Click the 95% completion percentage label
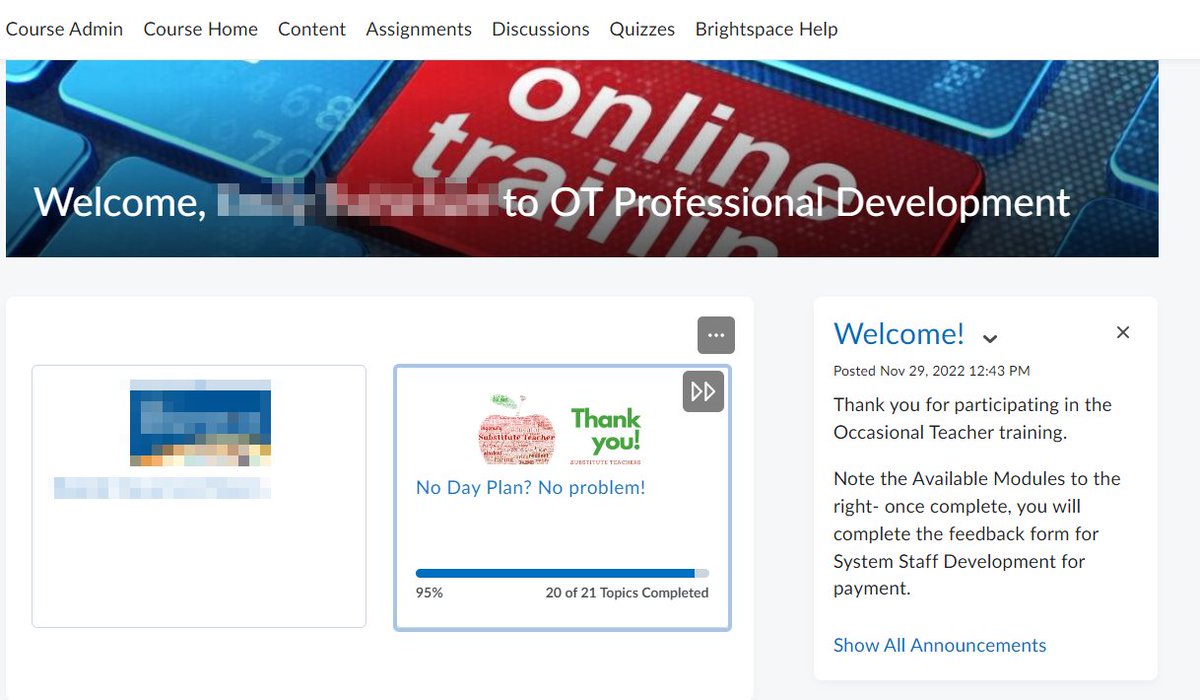Image resolution: width=1200 pixels, height=700 pixels. tap(427, 592)
